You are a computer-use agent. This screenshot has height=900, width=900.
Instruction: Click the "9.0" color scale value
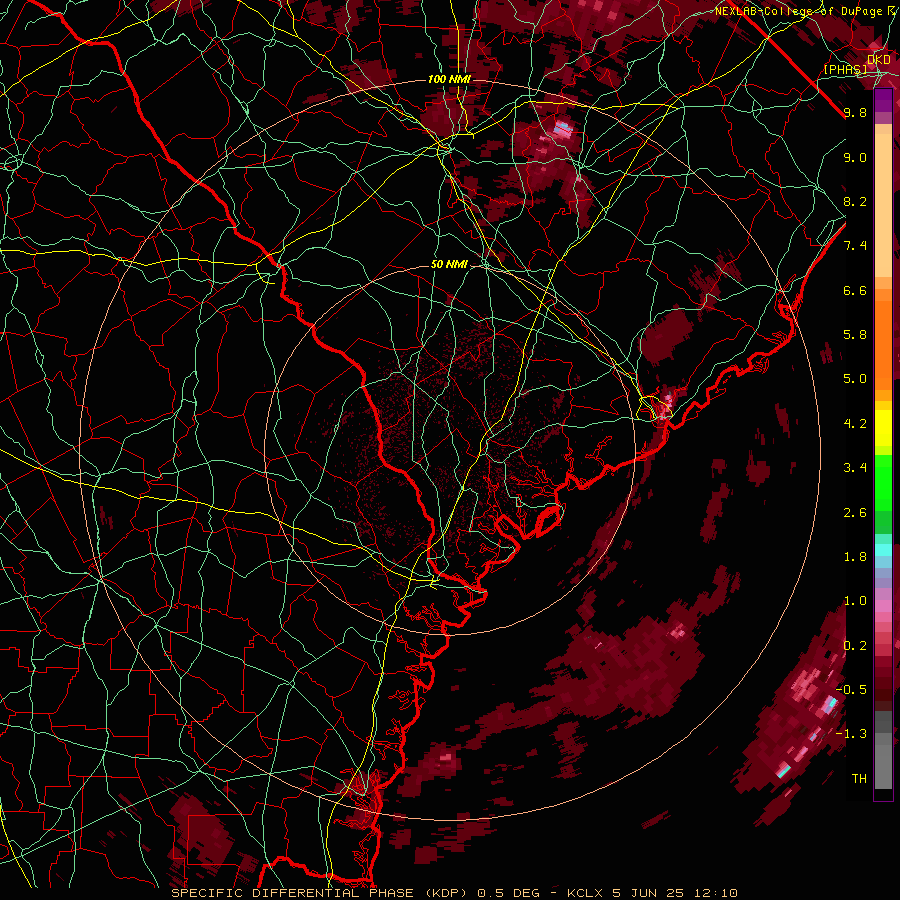[855, 158]
